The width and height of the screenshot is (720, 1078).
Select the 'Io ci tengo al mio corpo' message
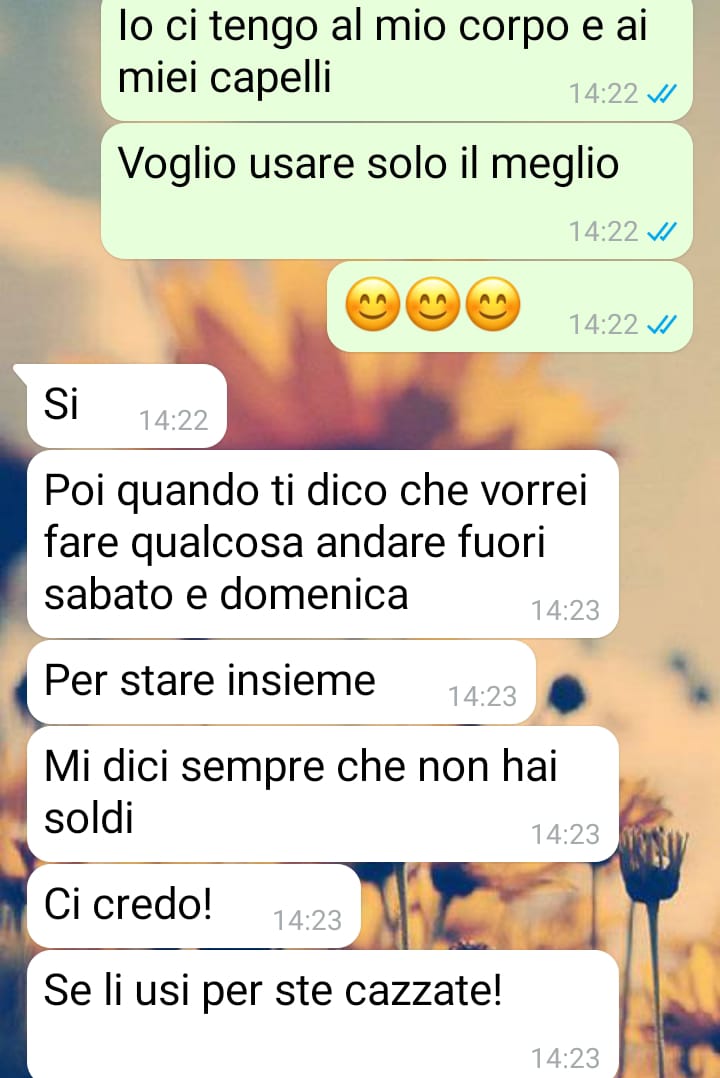click(397, 58)
